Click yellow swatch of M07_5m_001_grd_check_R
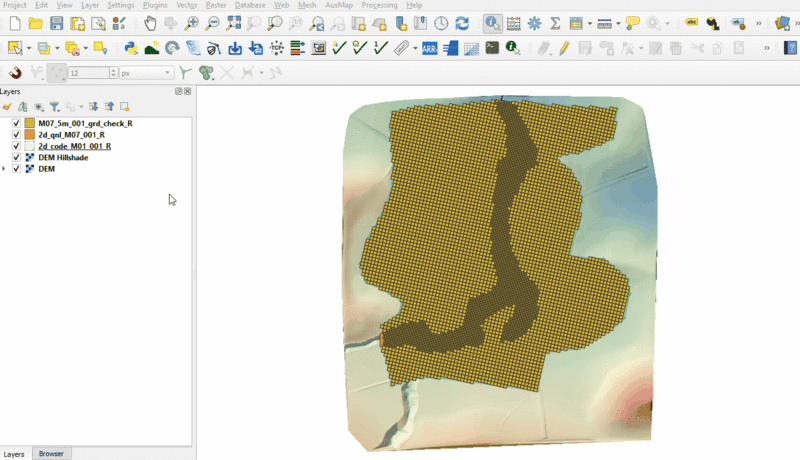 coord(30,123)
